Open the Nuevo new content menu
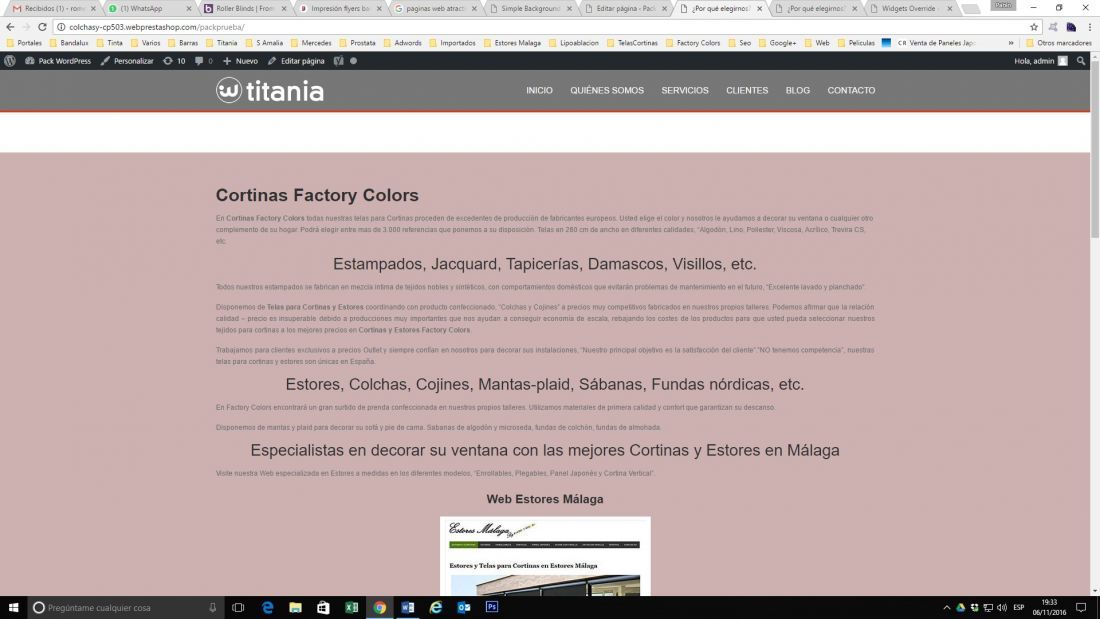Image resolution: width=1100 pixels, height=619 pixels. [240, 61]
